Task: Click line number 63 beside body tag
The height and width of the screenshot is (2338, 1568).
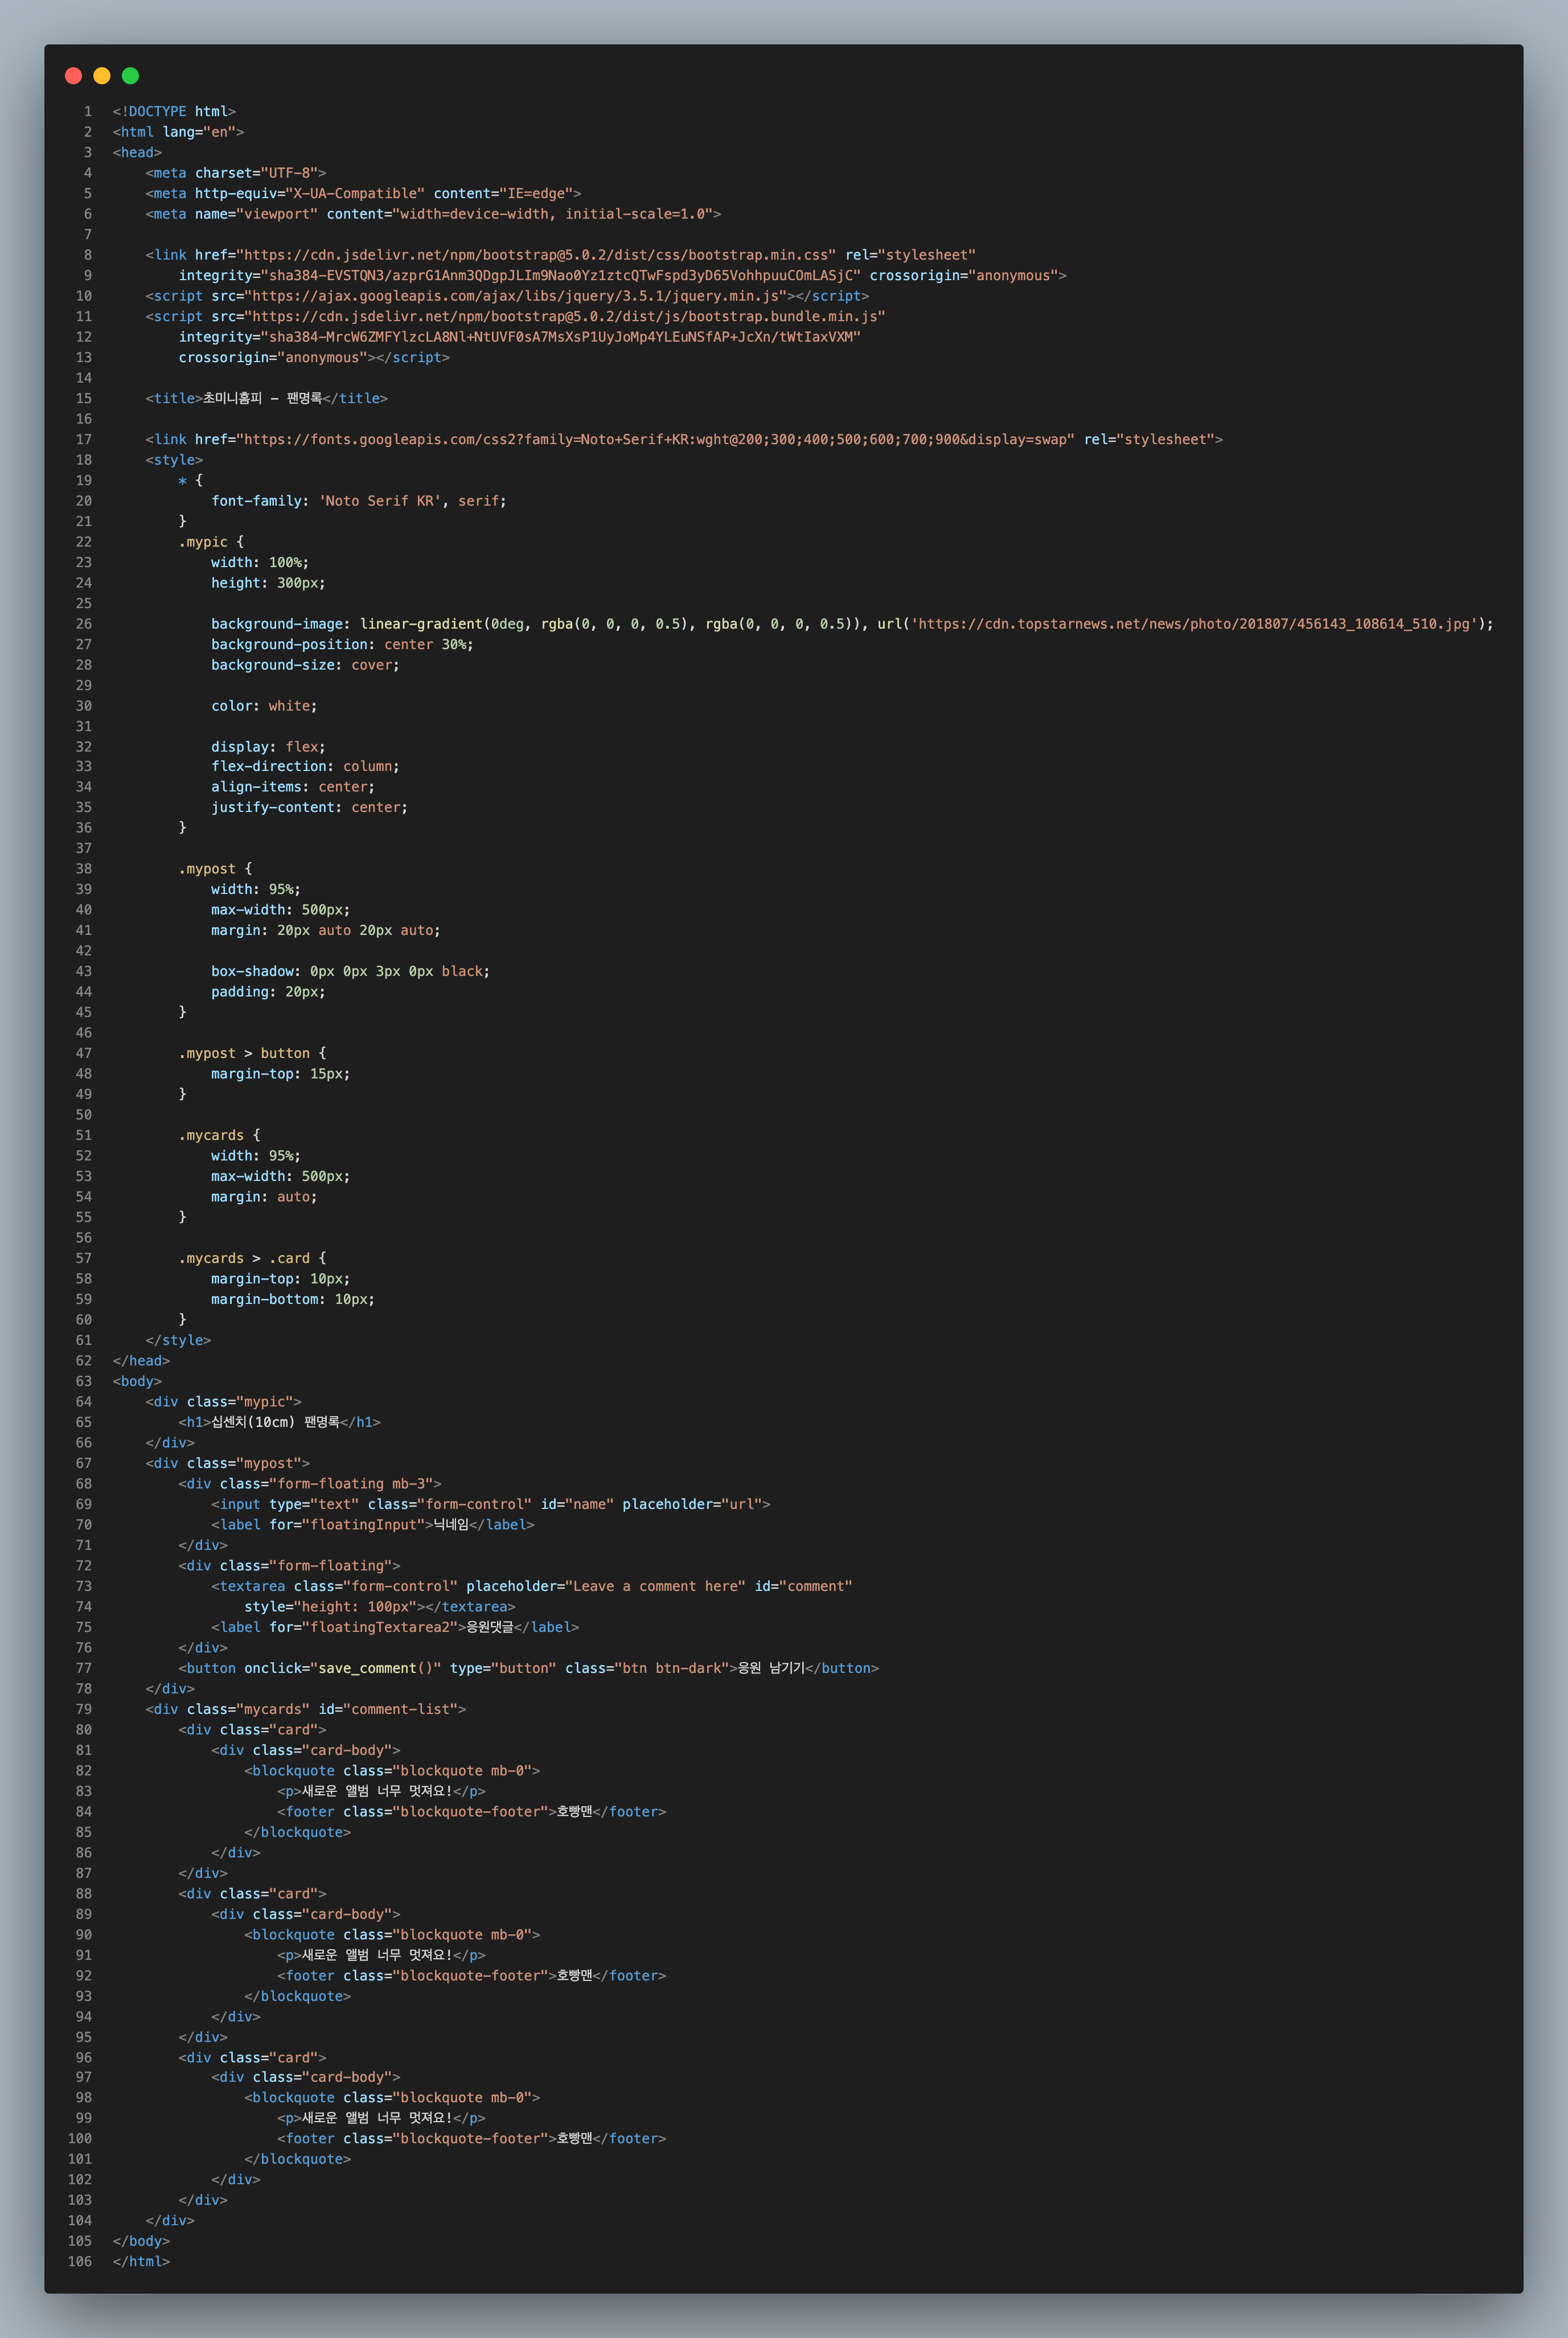Action: click(83, 1382)
